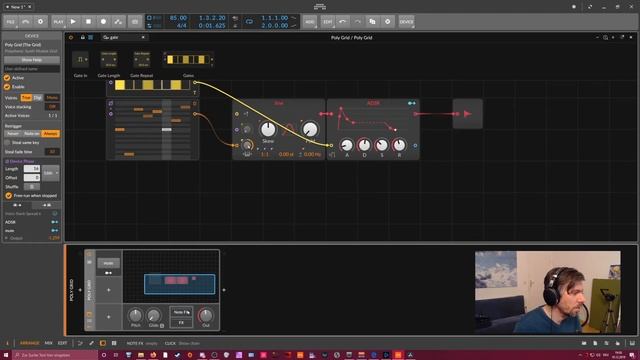Screen dimensions: 640x360
Task: Edit the Device Phase Offset field
Action: tap(31, 178)
